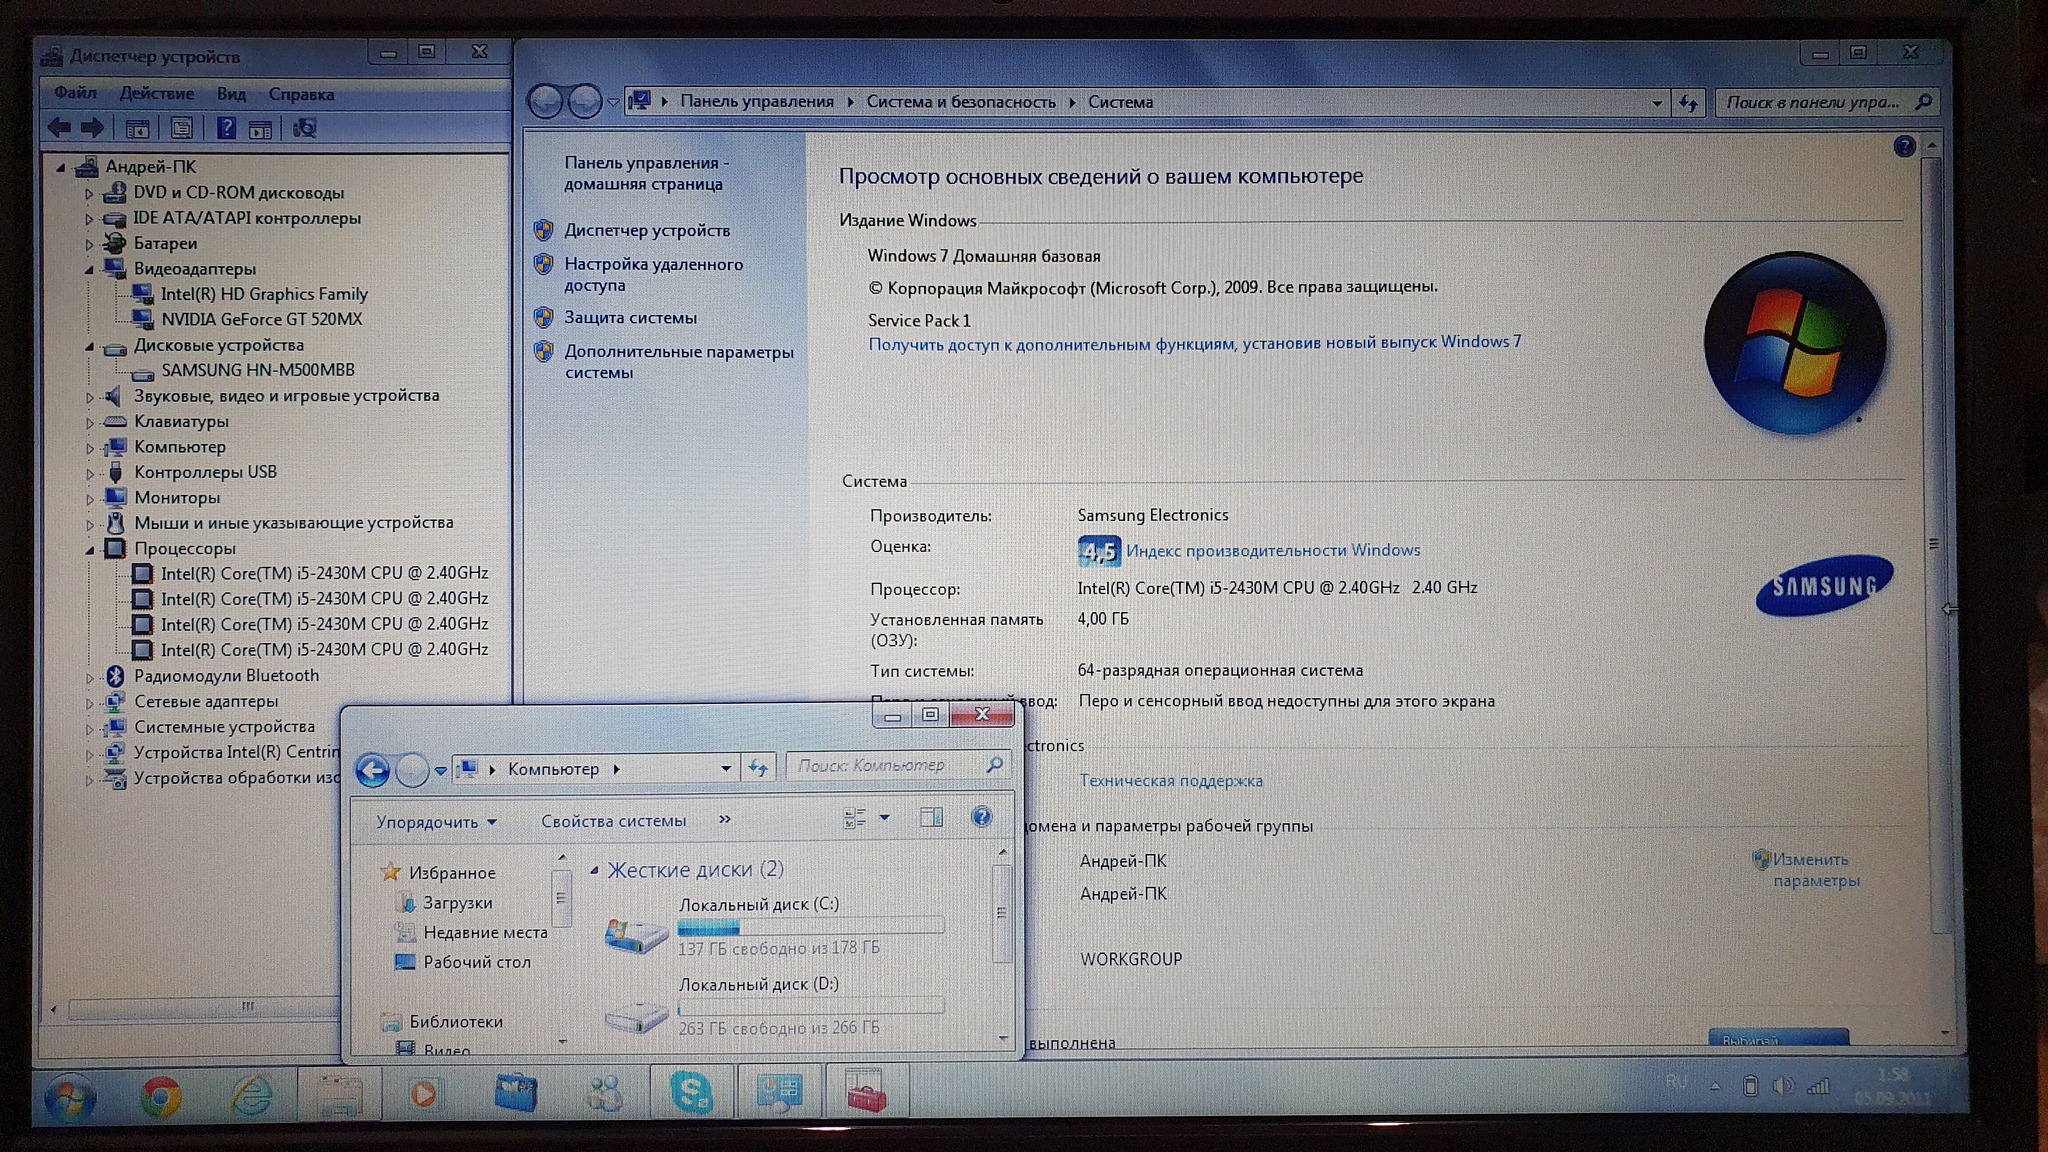Open Google Chrome from the taskbar
The width and height of the screenshot is (2048, 1152).
[160, 1096]
